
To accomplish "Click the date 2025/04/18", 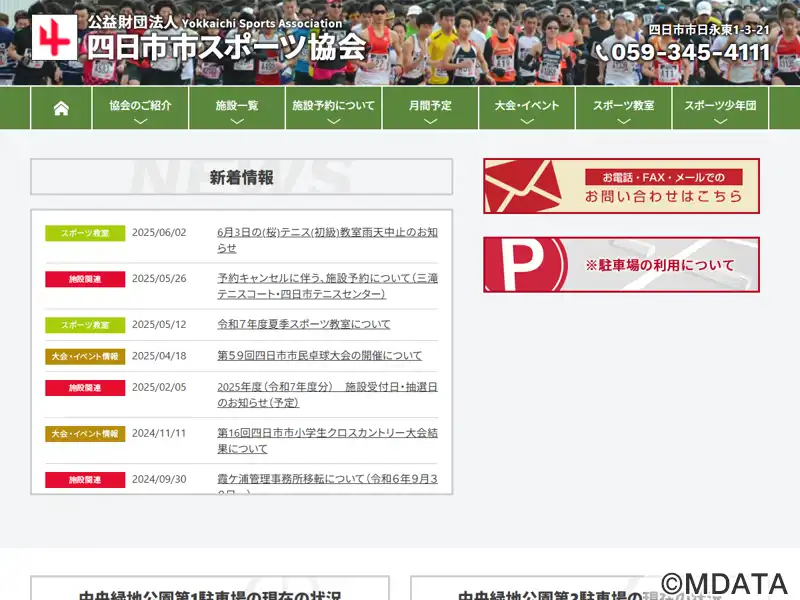I will click(159, 356).
